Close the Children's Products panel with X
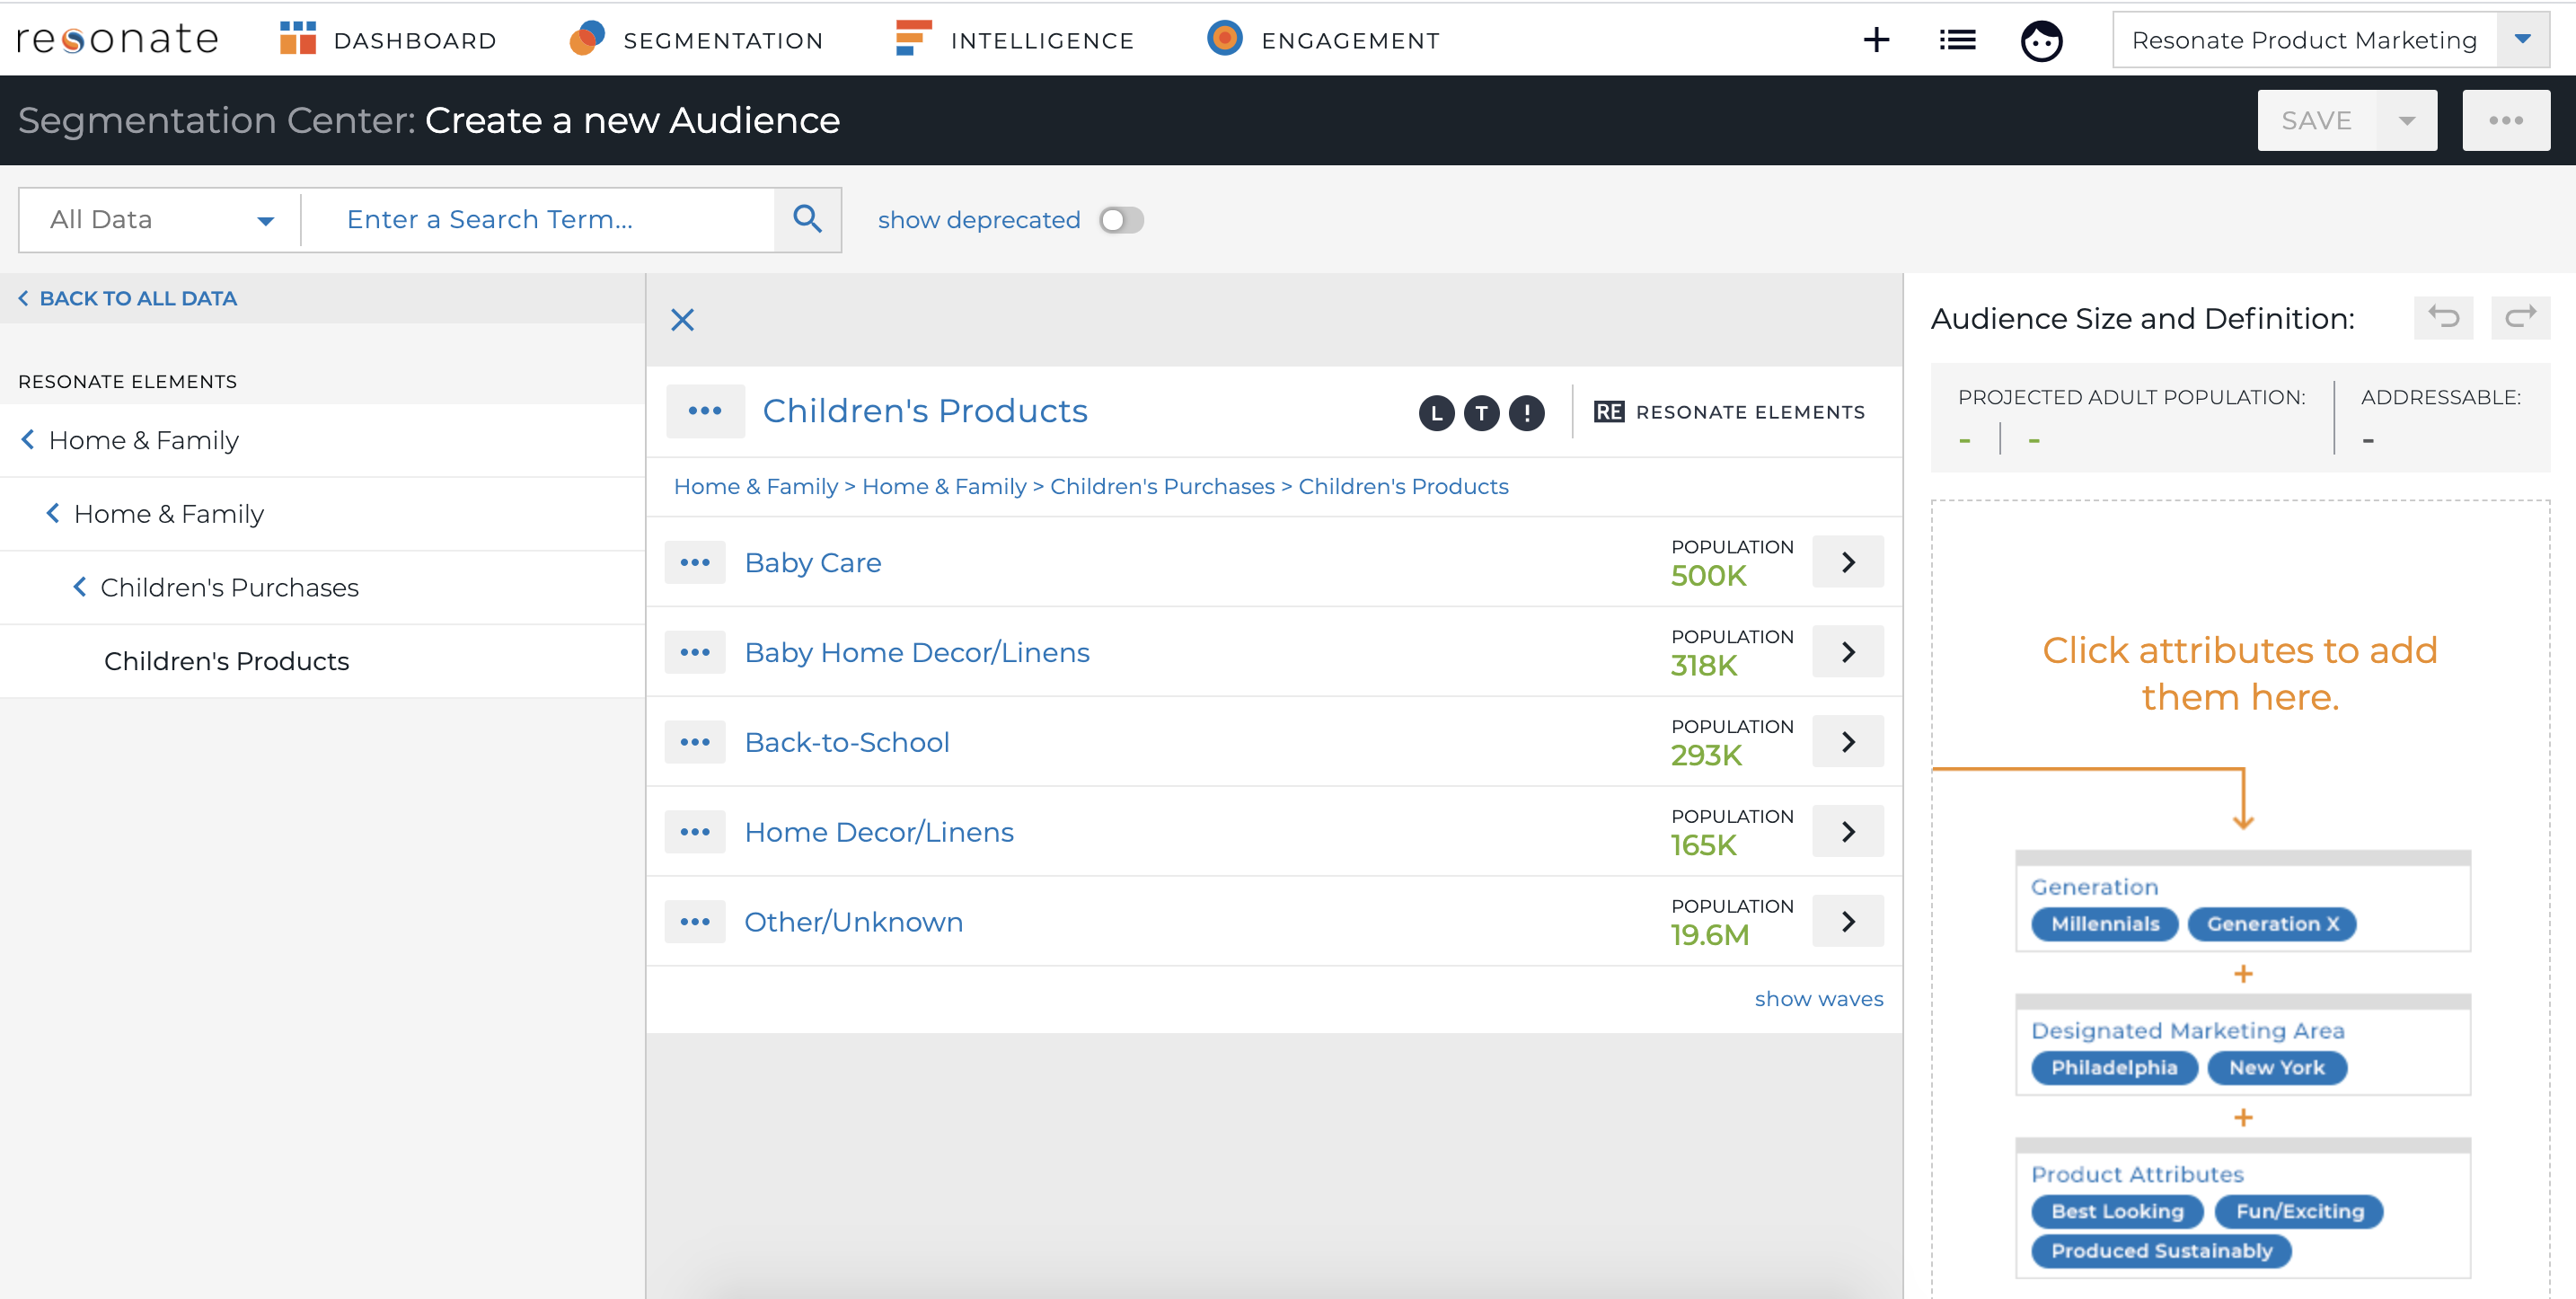This screenshot has width=2576, height=1299. point(682,320)
